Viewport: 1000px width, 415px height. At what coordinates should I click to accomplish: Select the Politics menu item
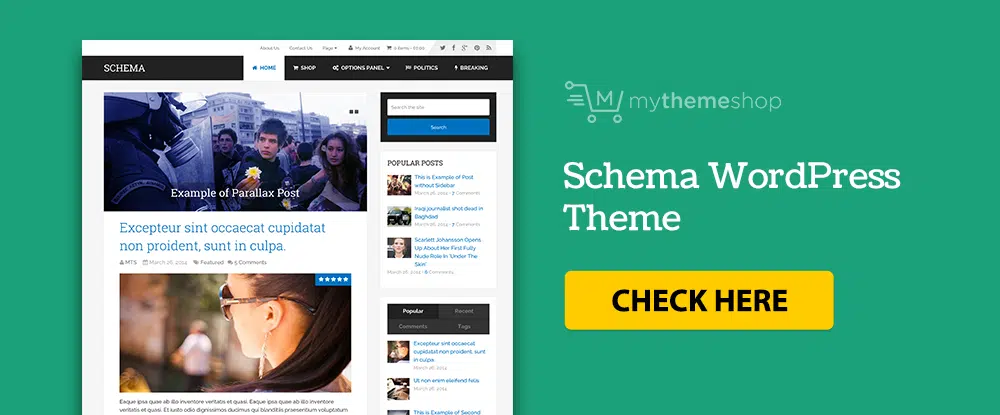pyautogui.click(x=422, y=68)
